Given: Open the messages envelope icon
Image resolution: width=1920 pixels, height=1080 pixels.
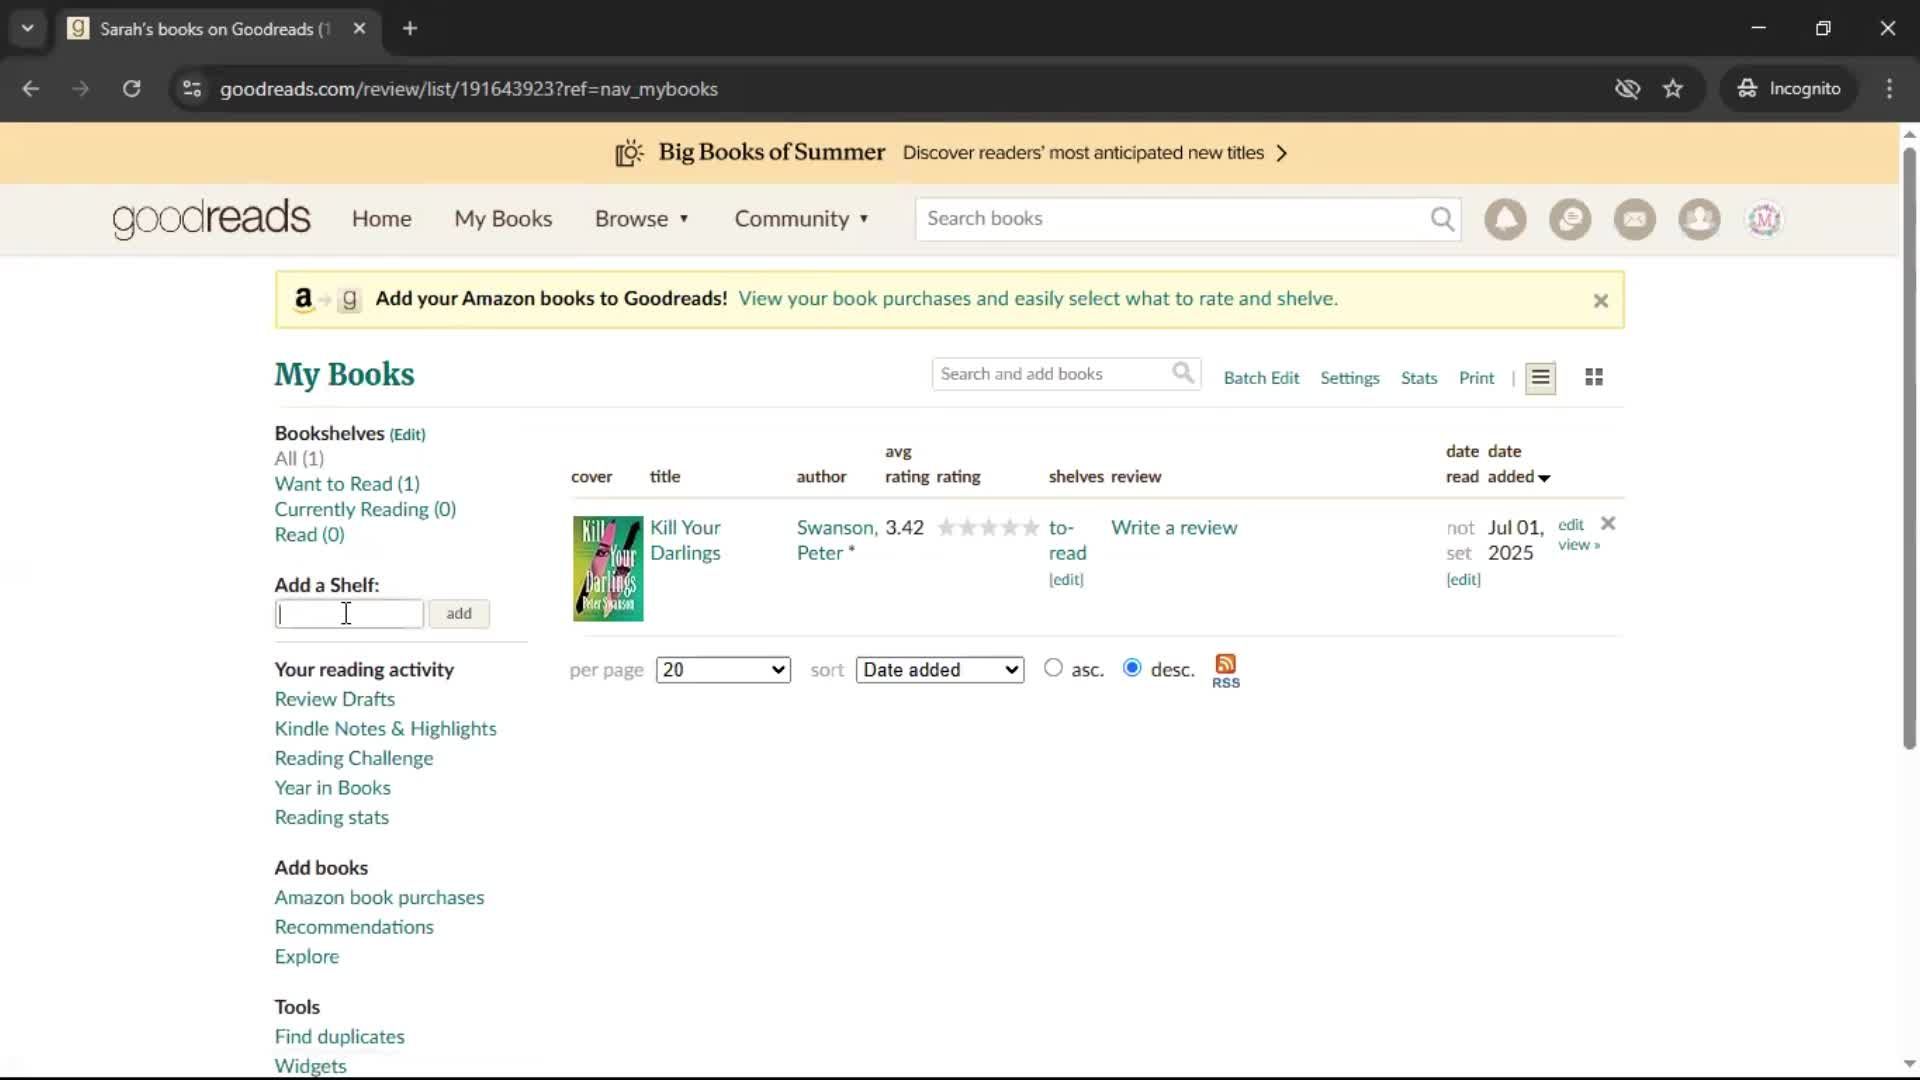Looking at the screenshot, I should pyautogui.click(x=1635, y=219).
